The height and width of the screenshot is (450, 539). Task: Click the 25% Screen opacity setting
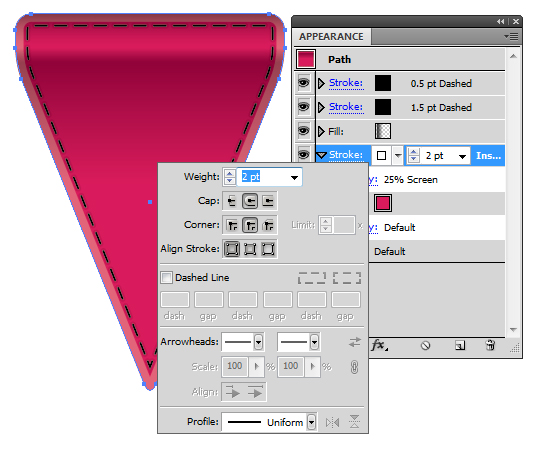[x=411, y=180]
